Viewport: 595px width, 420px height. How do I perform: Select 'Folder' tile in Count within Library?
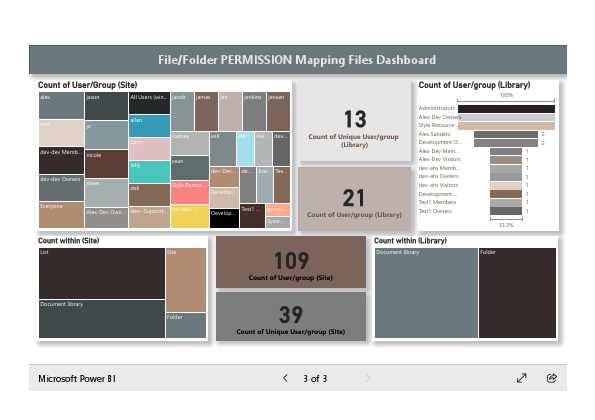[x=518, y=293]
